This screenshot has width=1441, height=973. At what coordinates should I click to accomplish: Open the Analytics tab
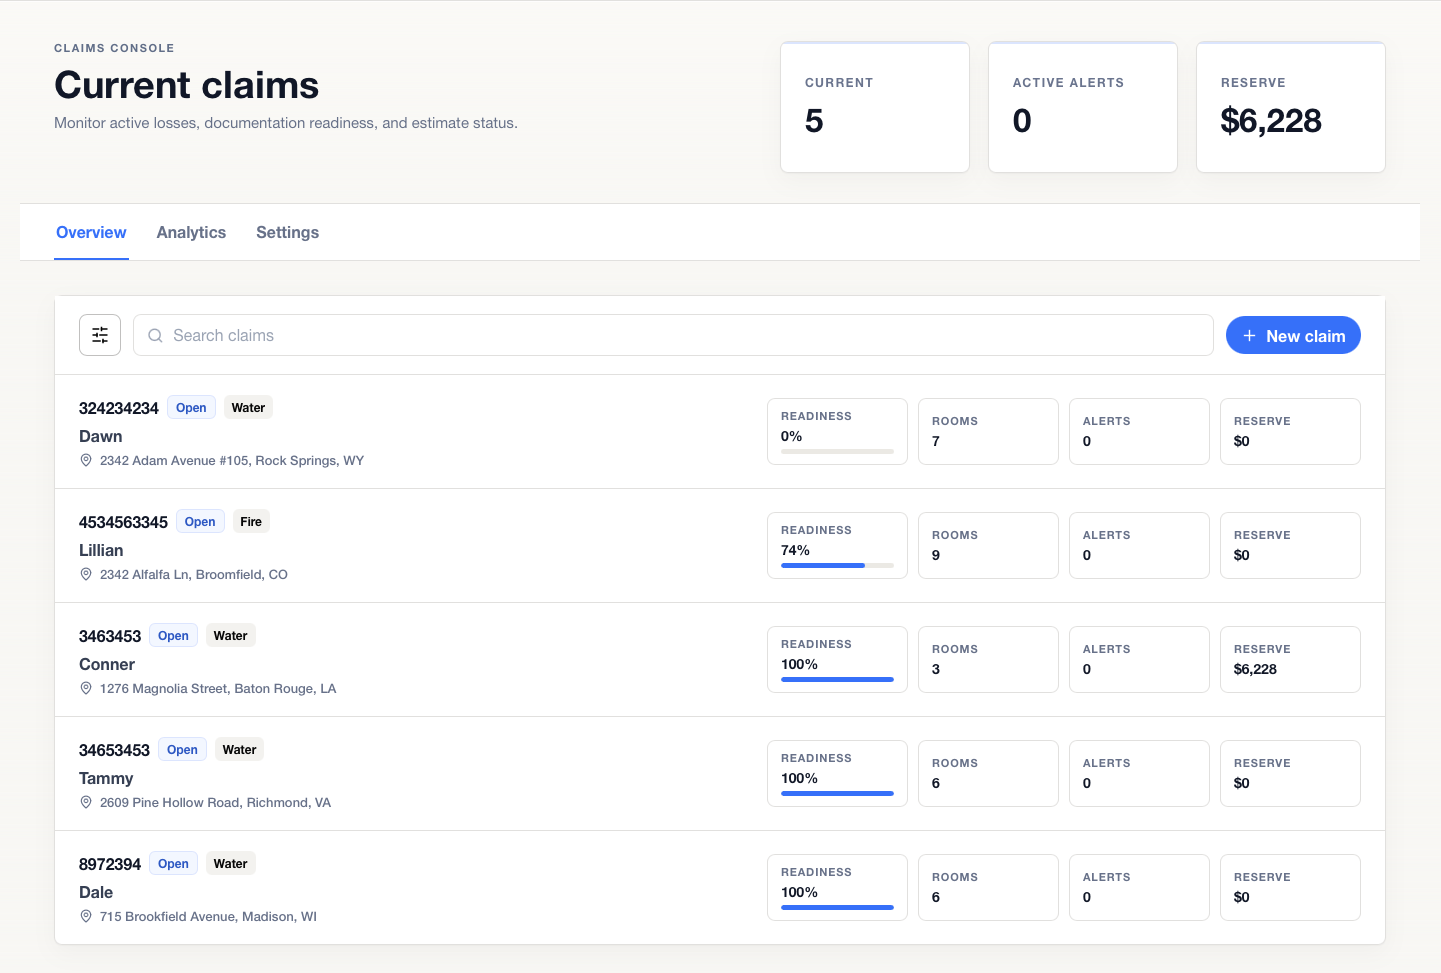(x=191, y=232)
